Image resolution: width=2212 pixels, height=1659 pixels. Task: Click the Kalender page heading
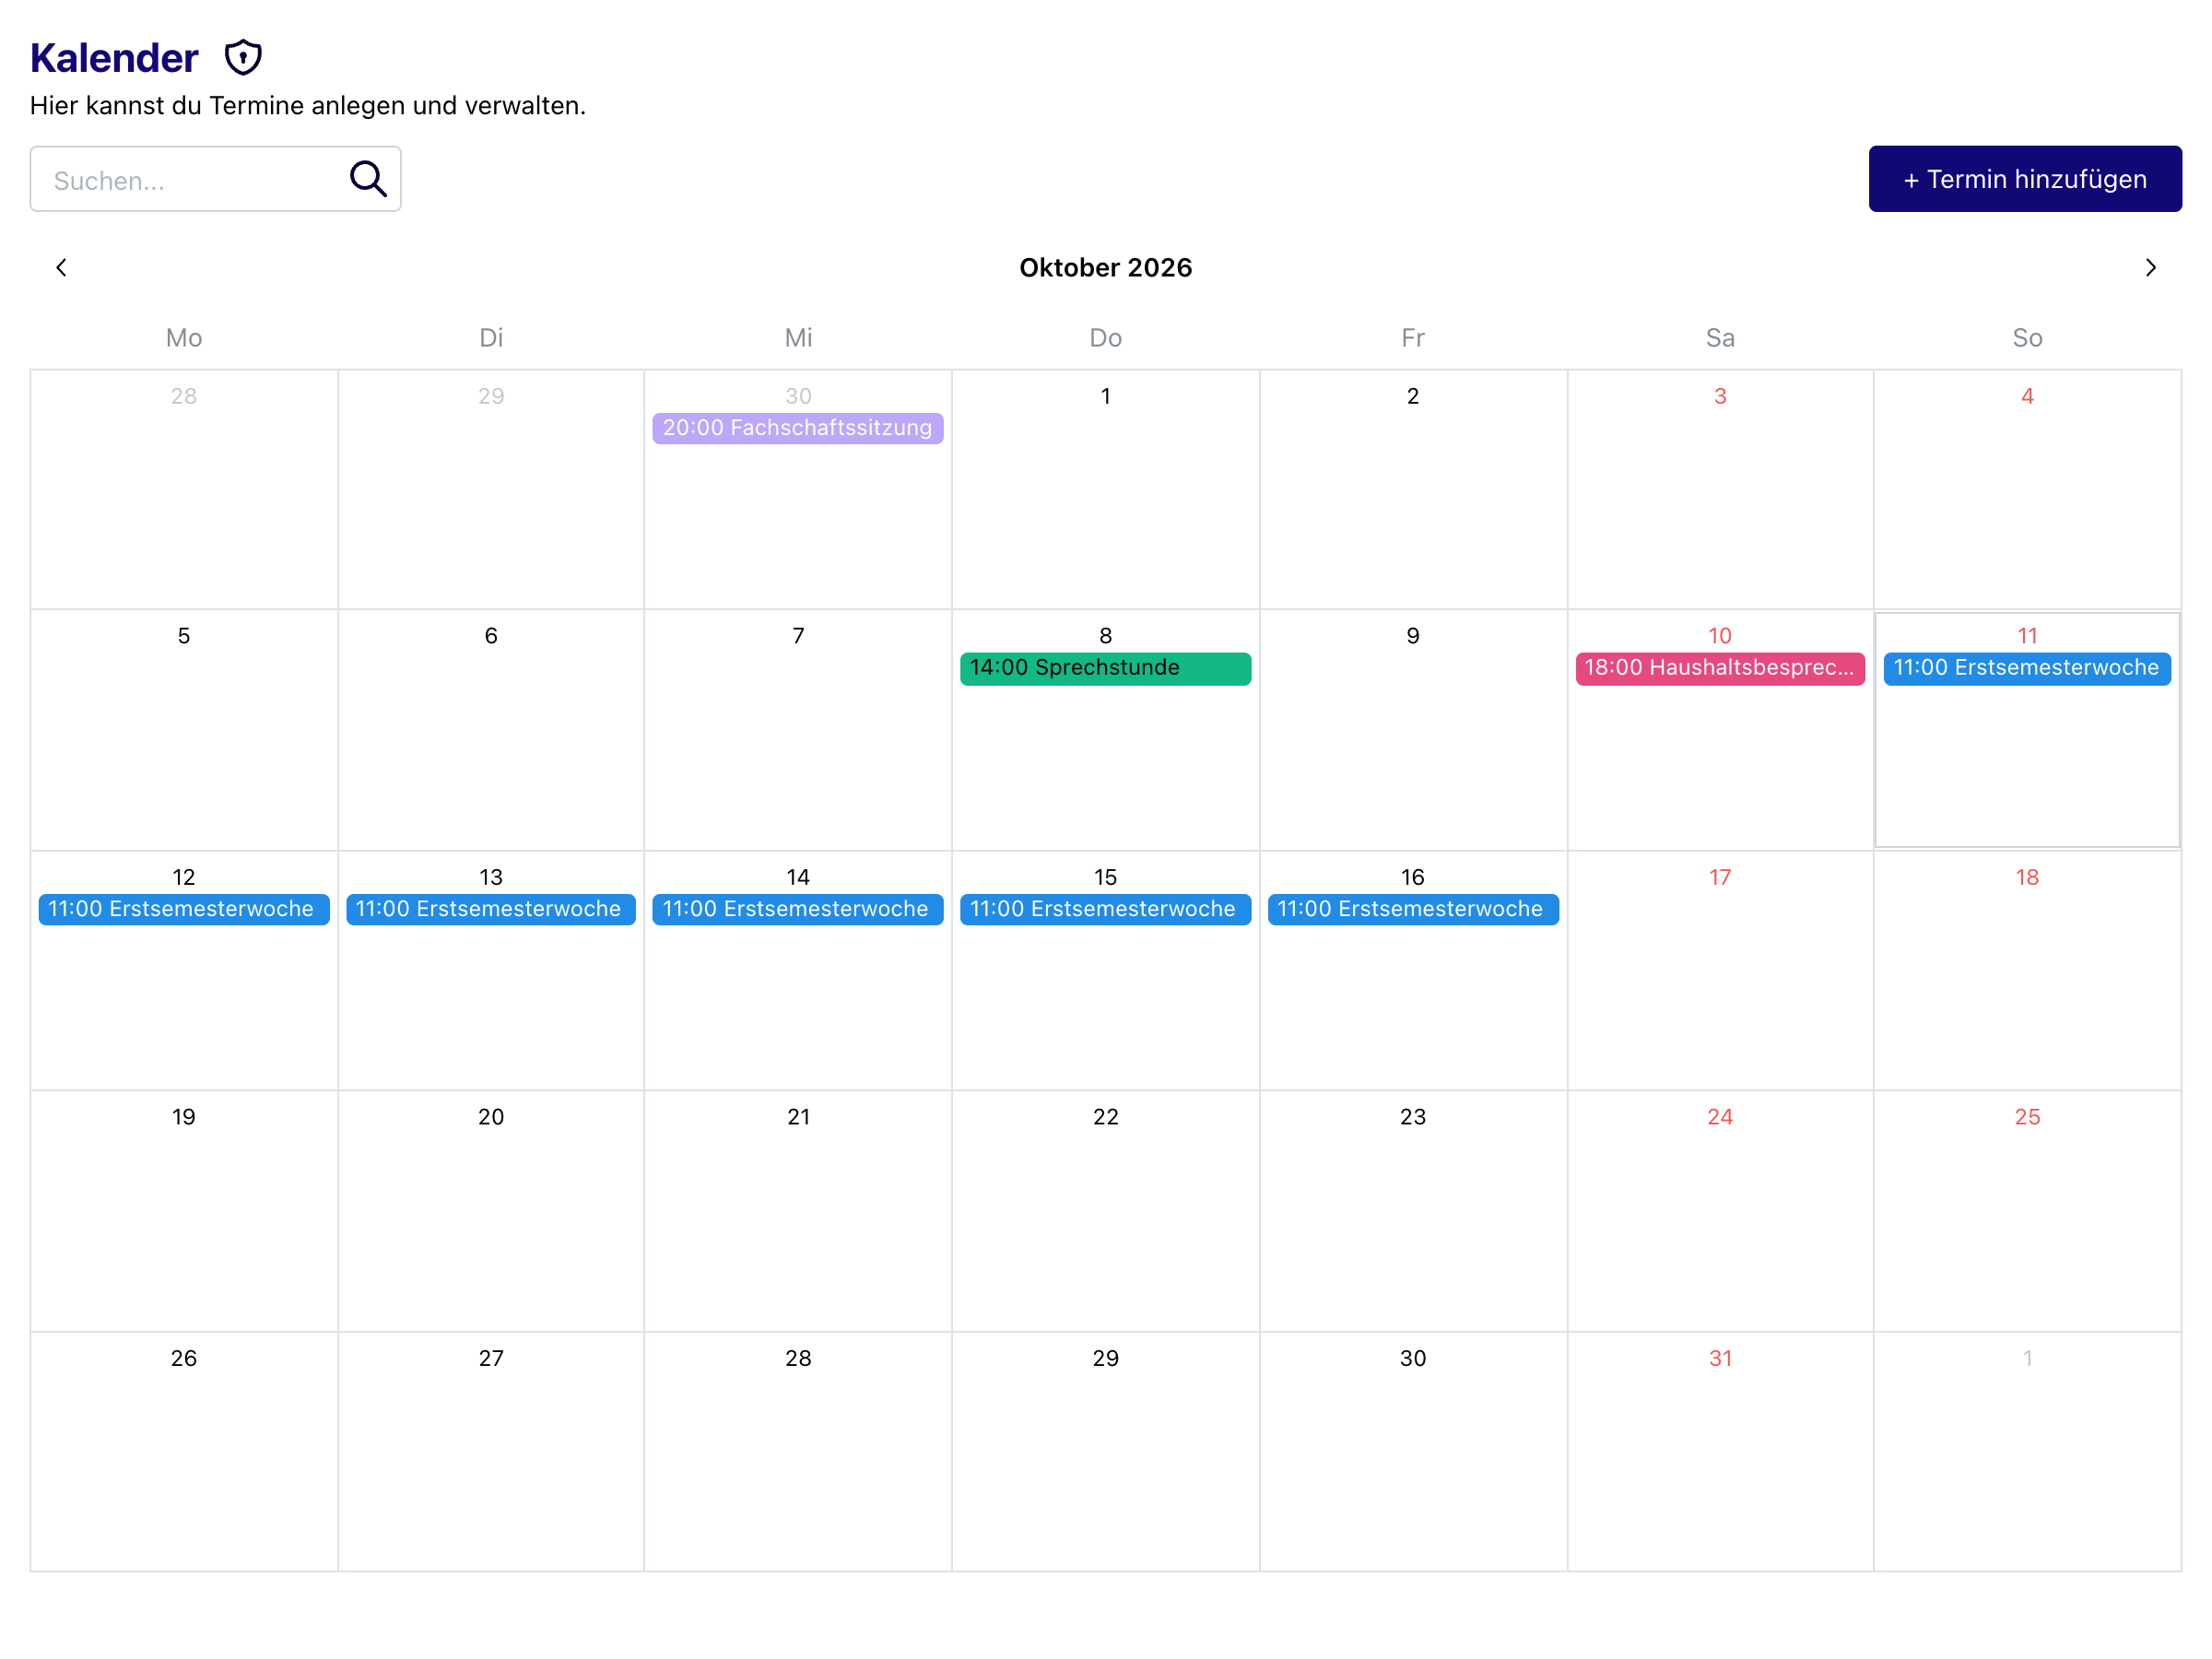click(114, 58)
